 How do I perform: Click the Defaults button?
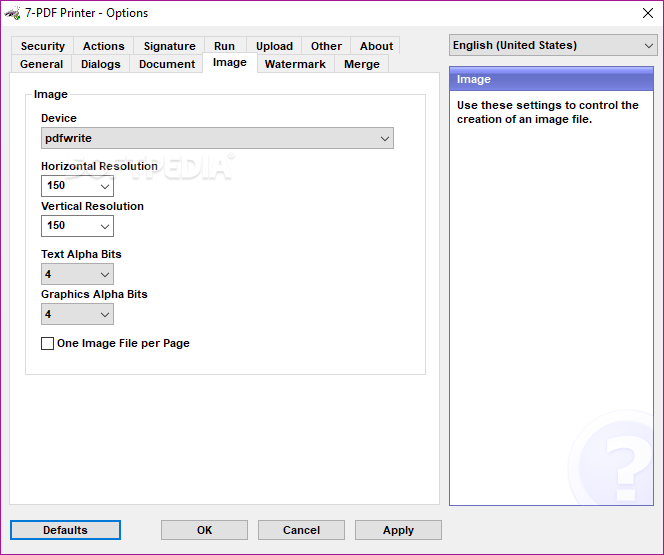click(x=65, y=530)
